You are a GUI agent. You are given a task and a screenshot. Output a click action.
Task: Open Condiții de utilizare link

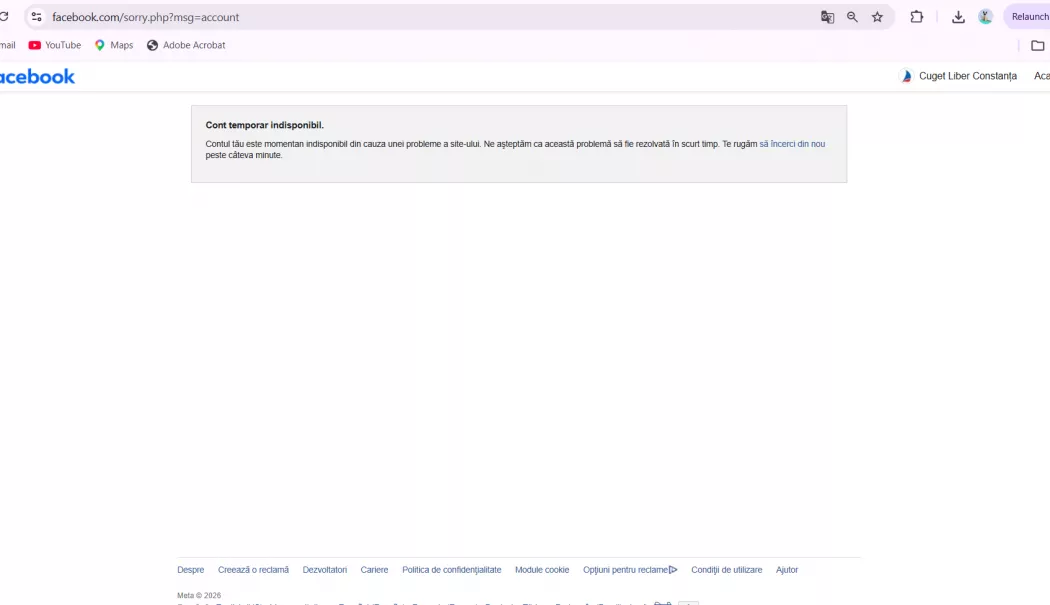pyautogui.click(x=727, y=570)
